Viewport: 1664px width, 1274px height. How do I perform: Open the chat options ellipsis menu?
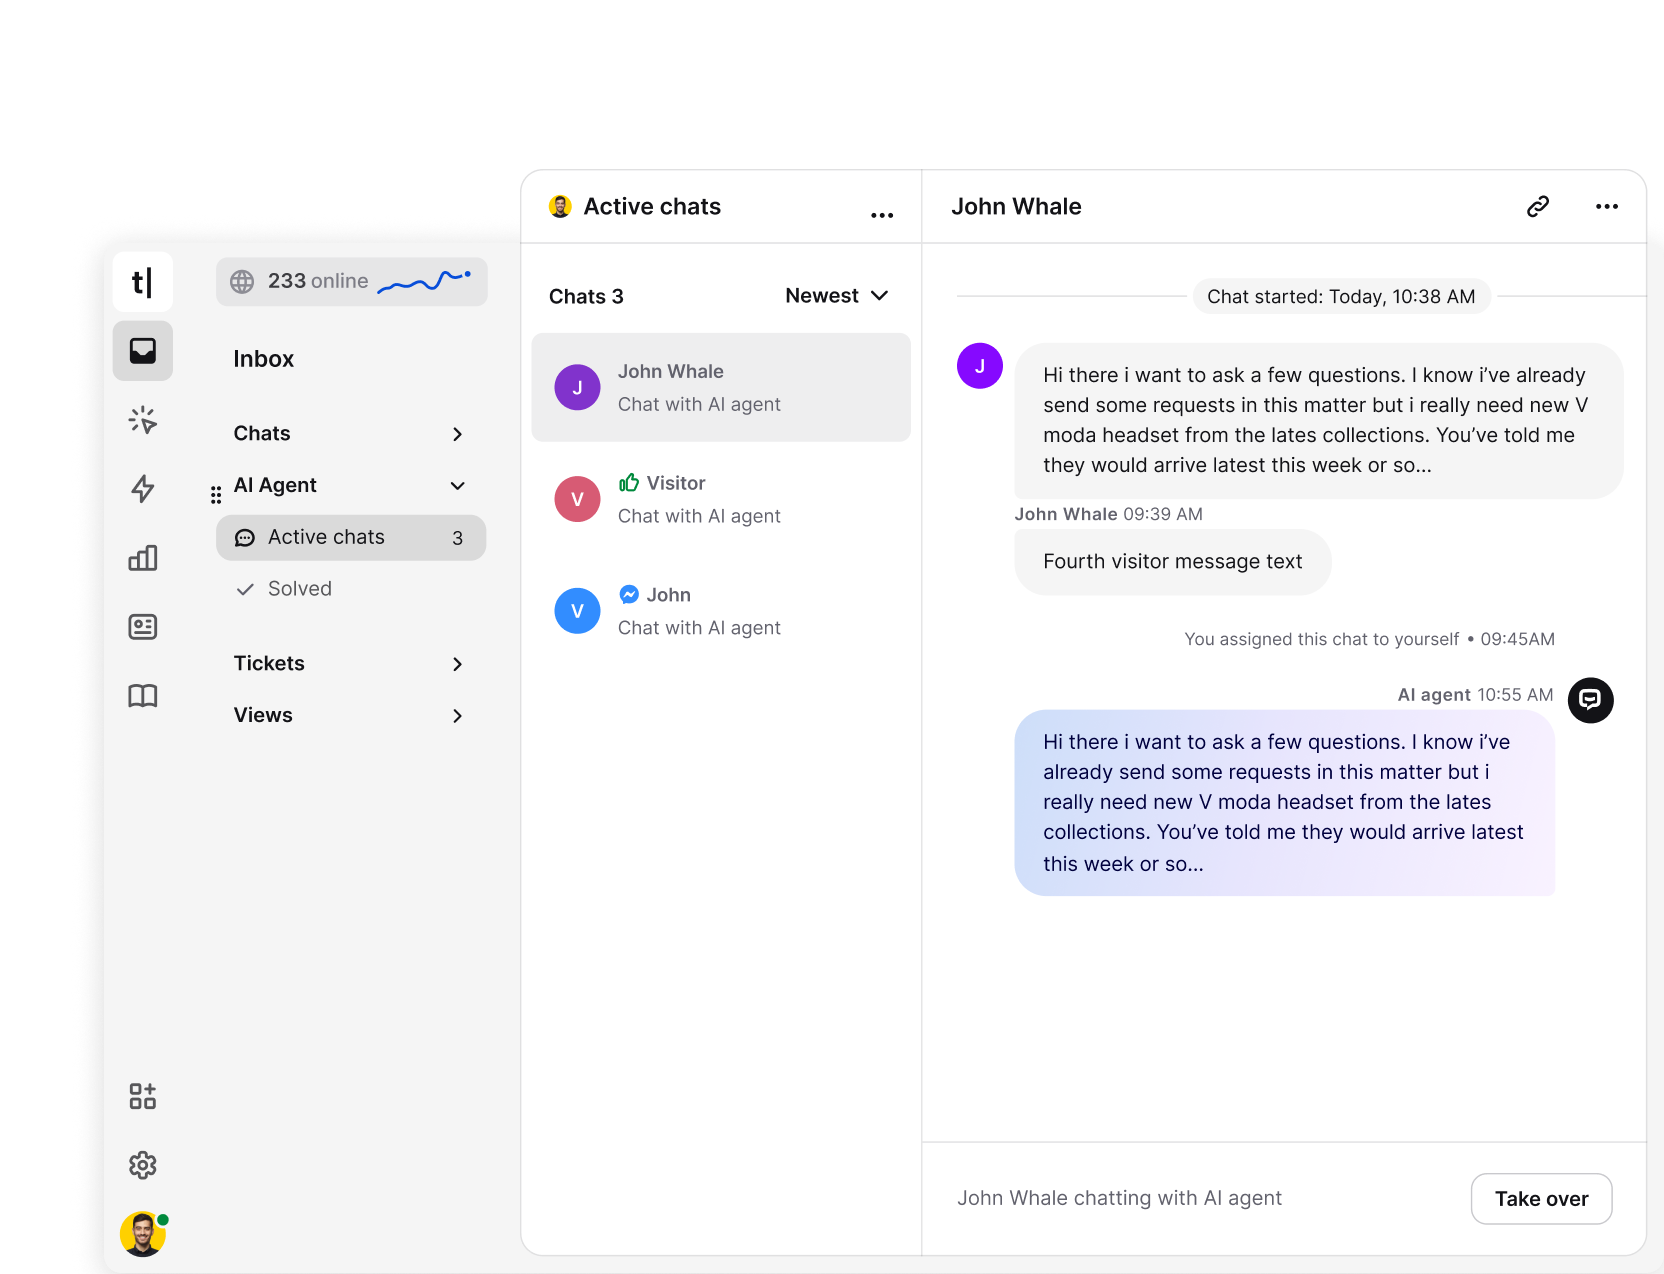[1606, 206]
